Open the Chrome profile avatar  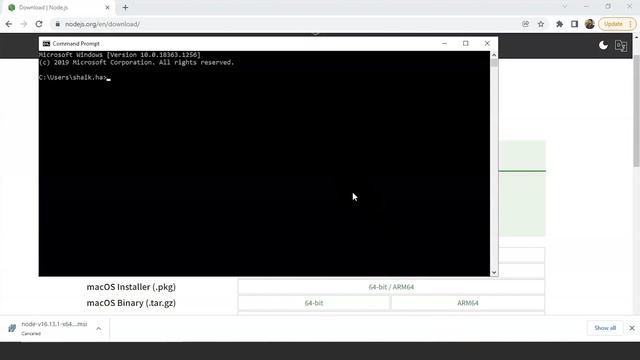click(589, 24)
